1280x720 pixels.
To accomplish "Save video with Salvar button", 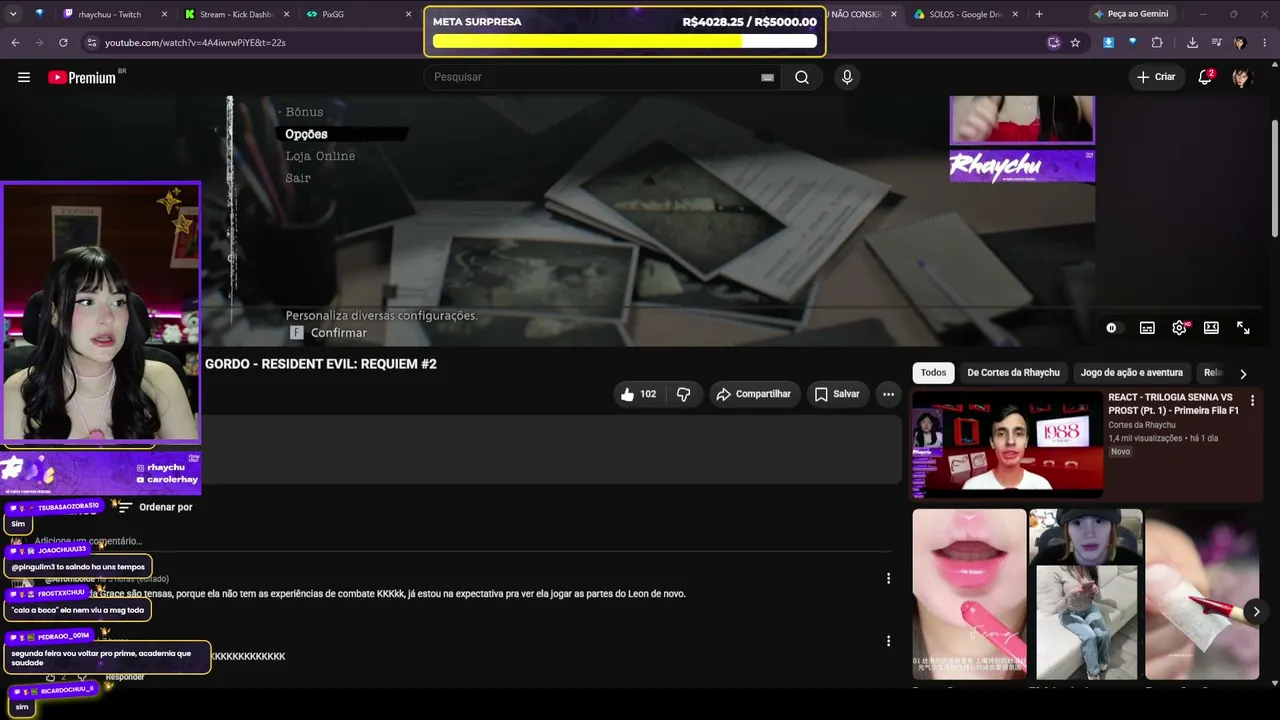I will (837, 394).
